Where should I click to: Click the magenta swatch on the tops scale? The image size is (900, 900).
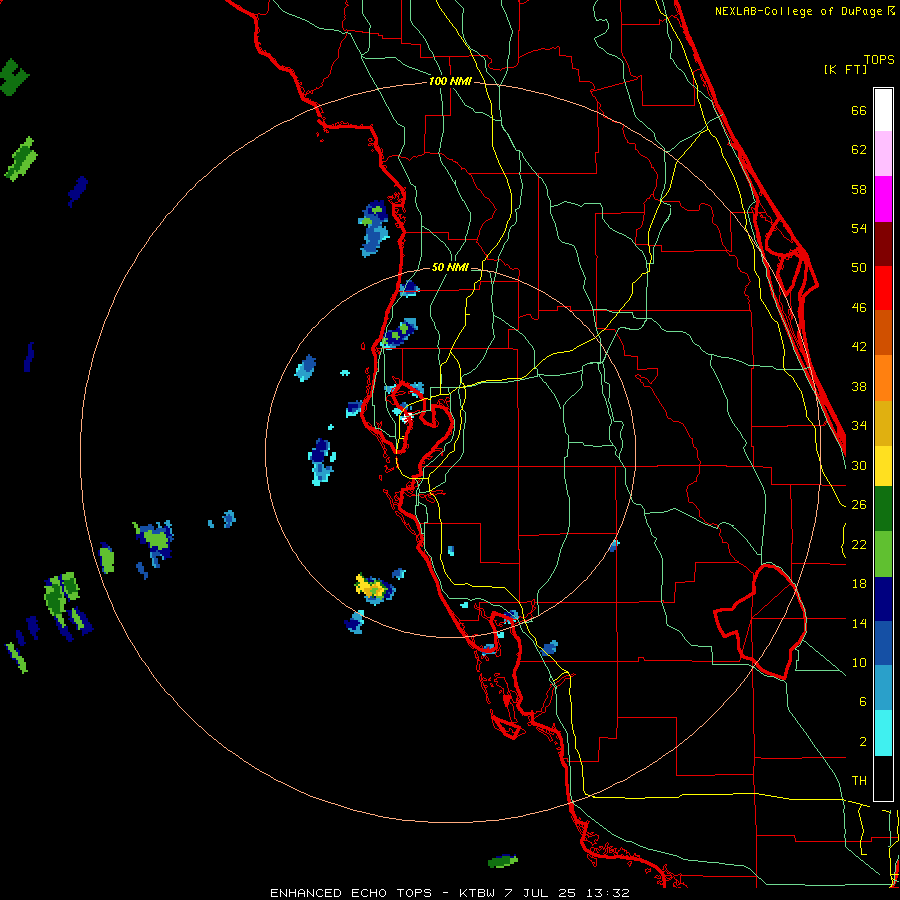(883, 199)
